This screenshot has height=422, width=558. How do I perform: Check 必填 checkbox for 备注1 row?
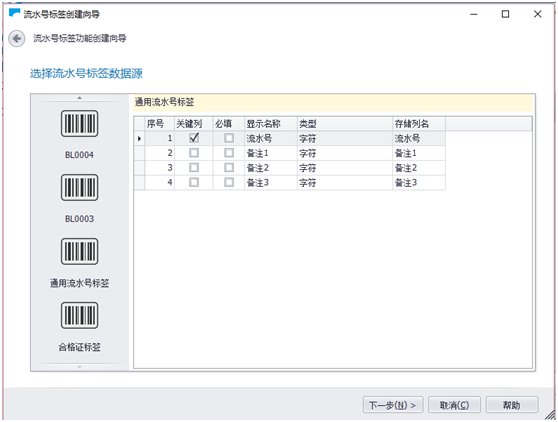(229, 153)
